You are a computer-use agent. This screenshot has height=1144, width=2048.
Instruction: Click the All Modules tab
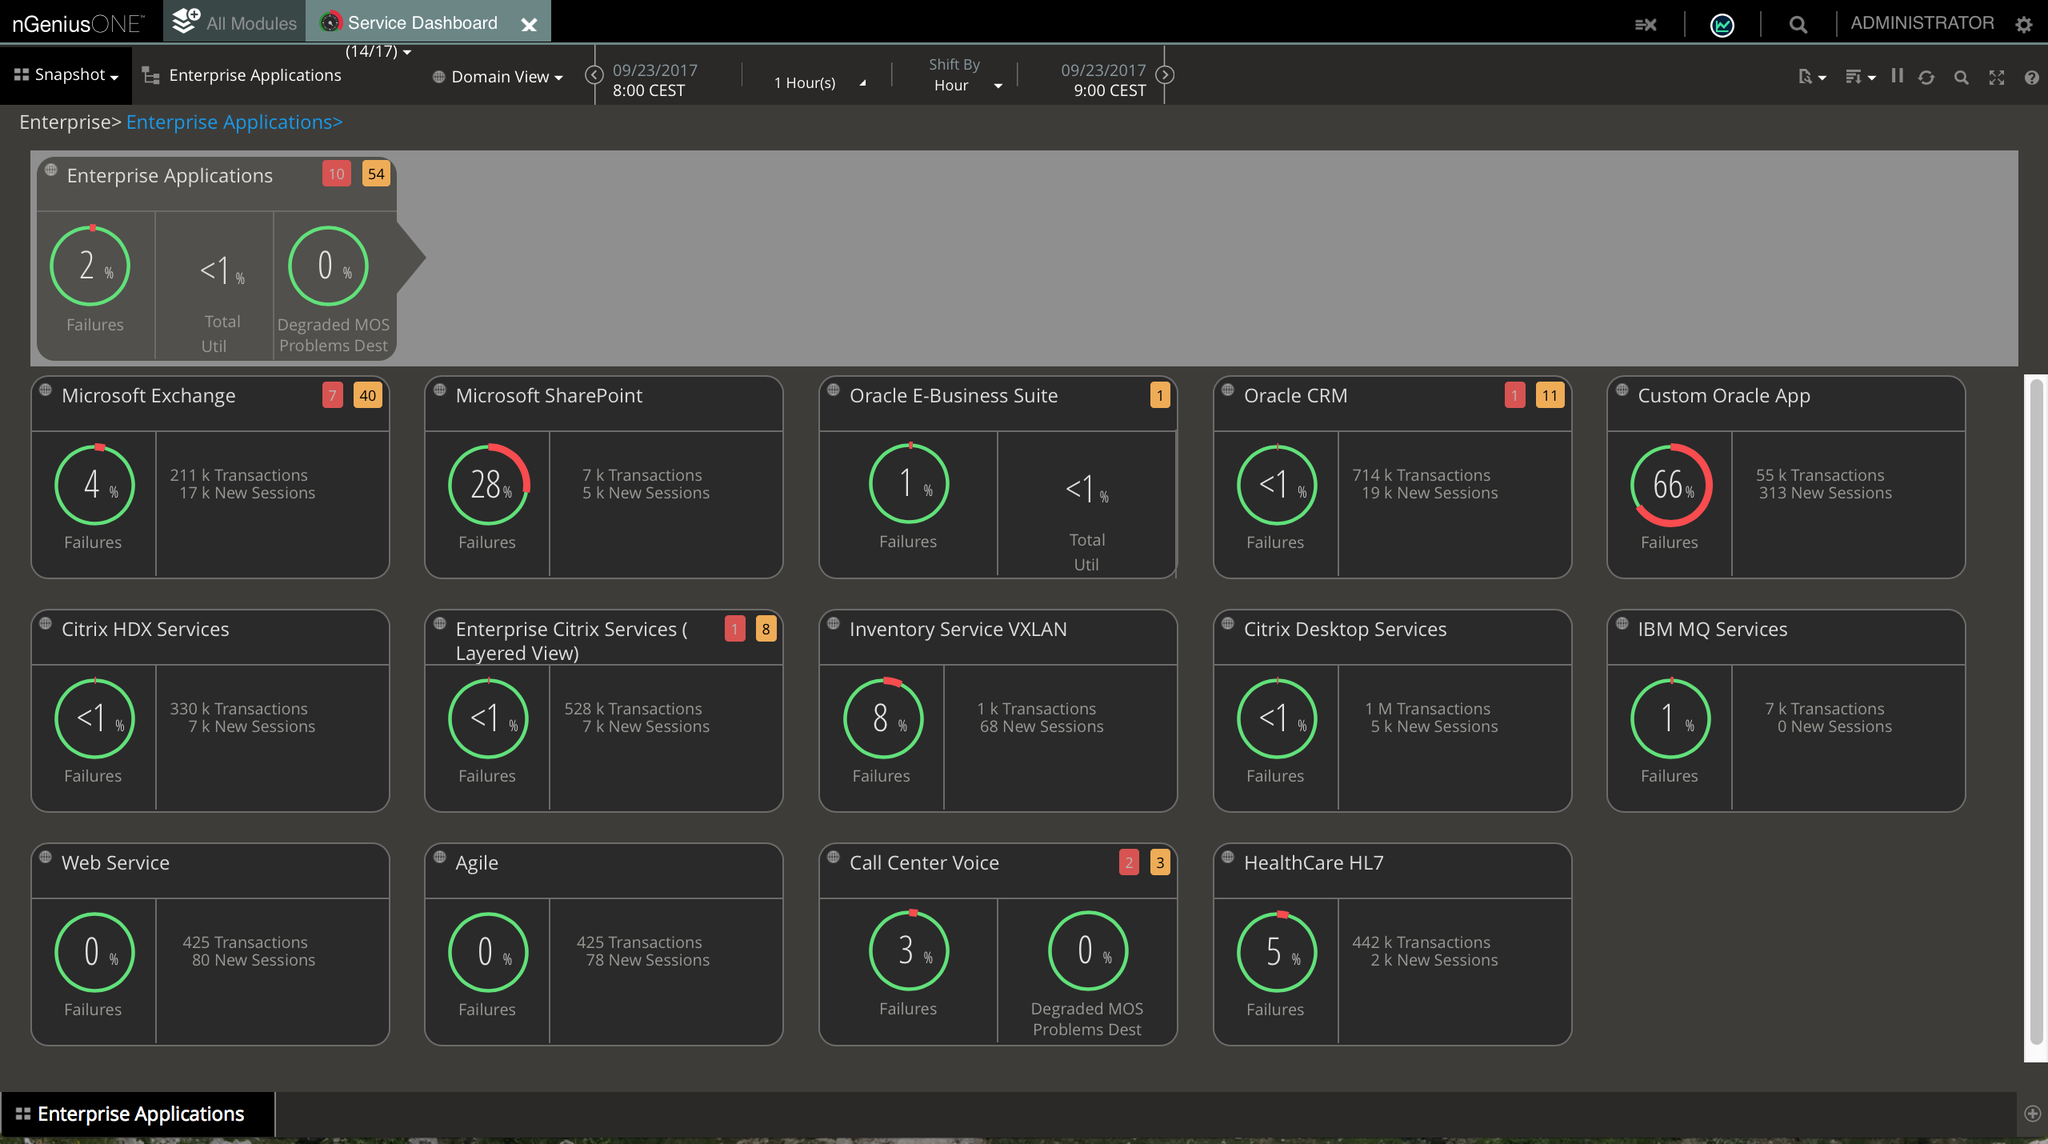pyautogui.click(x=235, y=22)
